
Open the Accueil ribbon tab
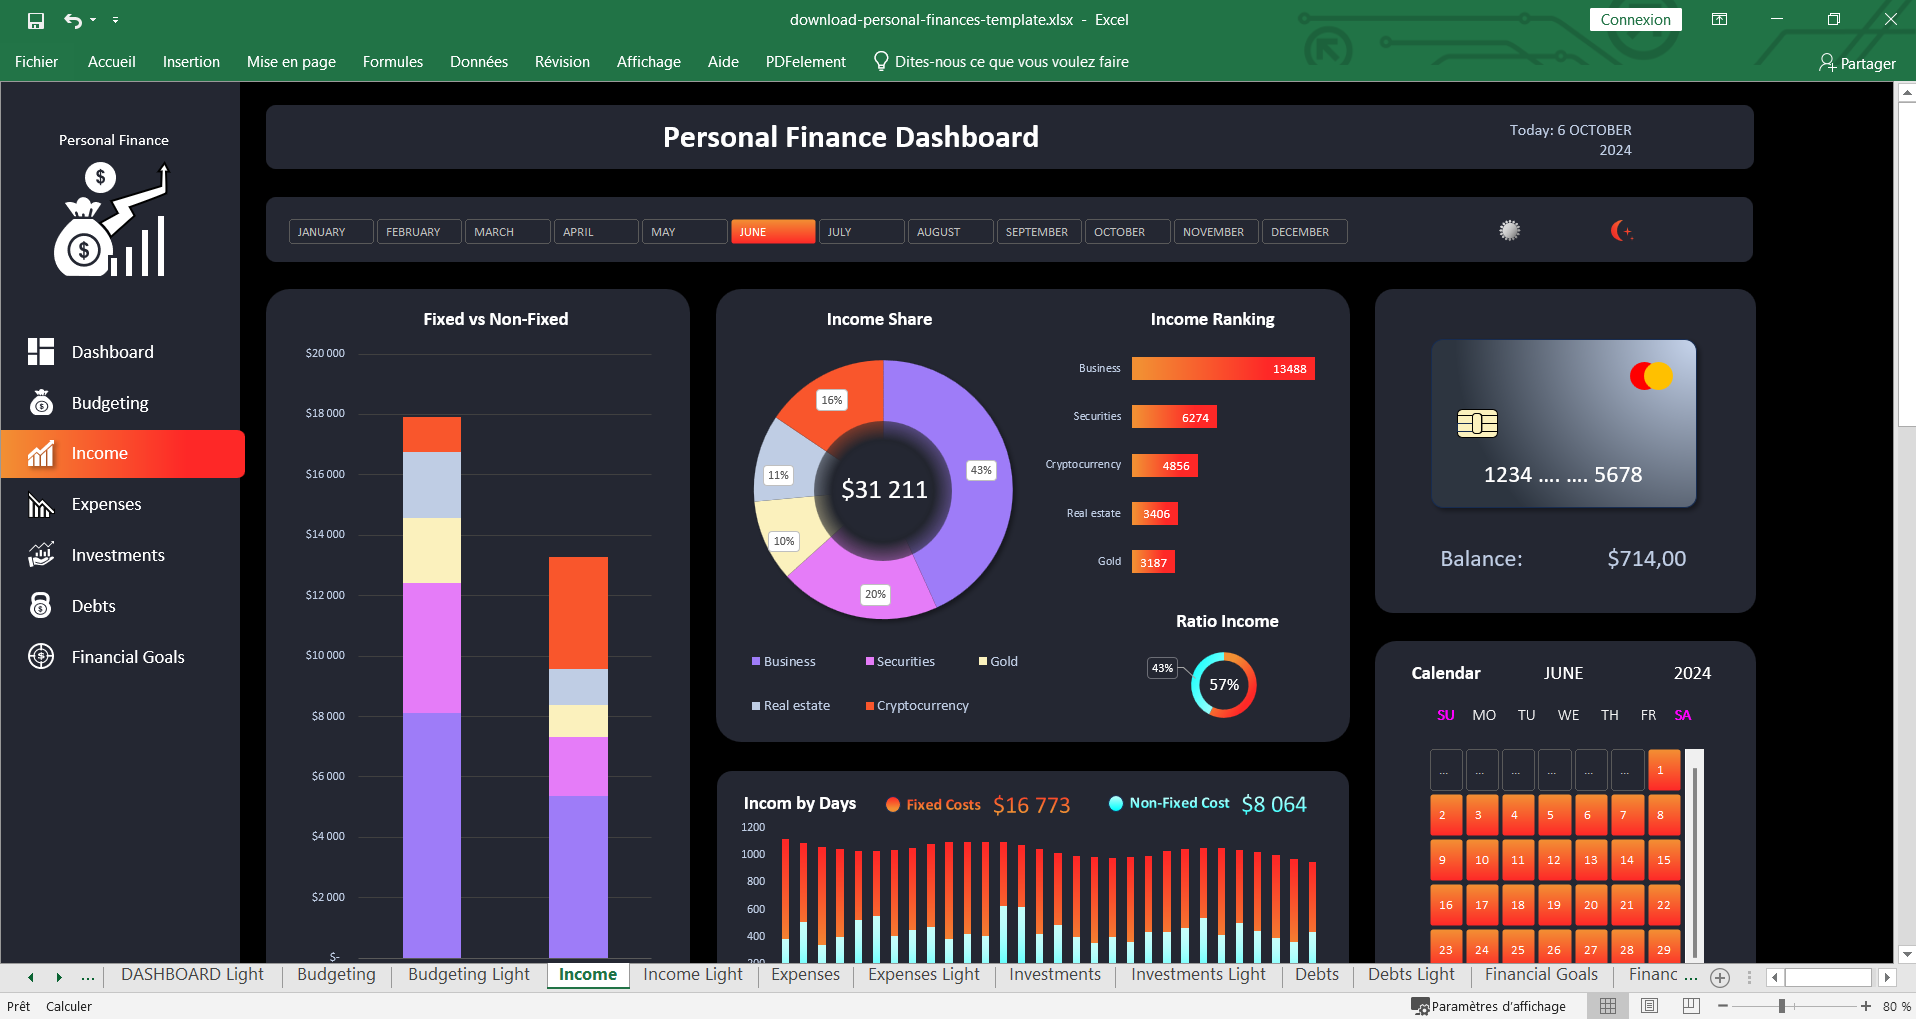coord(111,62)
